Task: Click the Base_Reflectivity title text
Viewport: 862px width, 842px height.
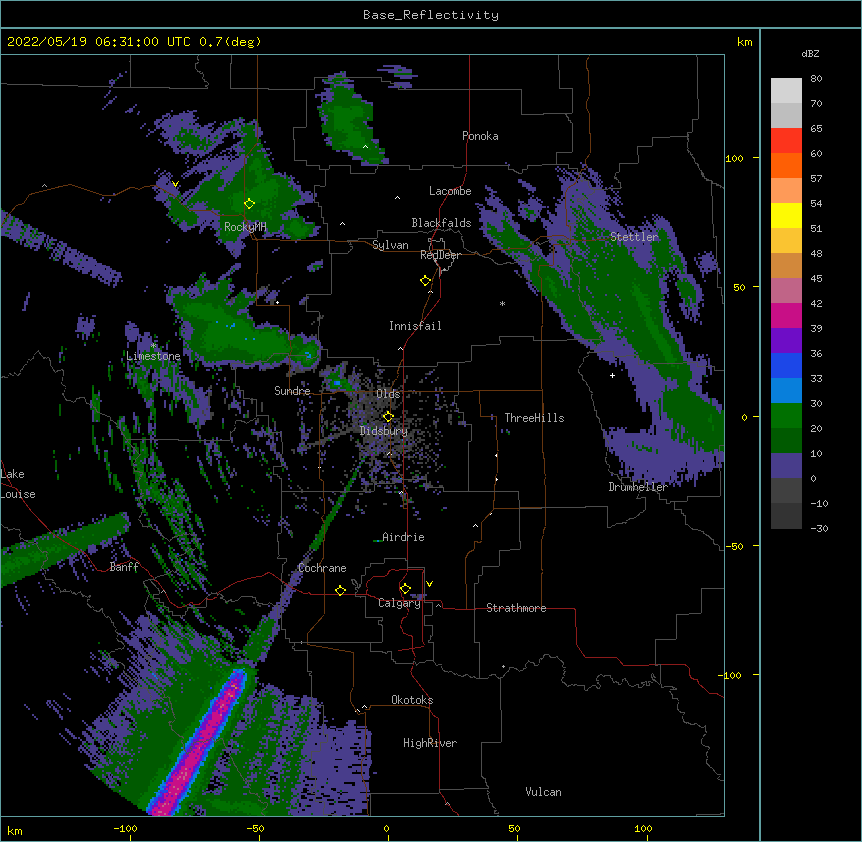Action: 431,15
